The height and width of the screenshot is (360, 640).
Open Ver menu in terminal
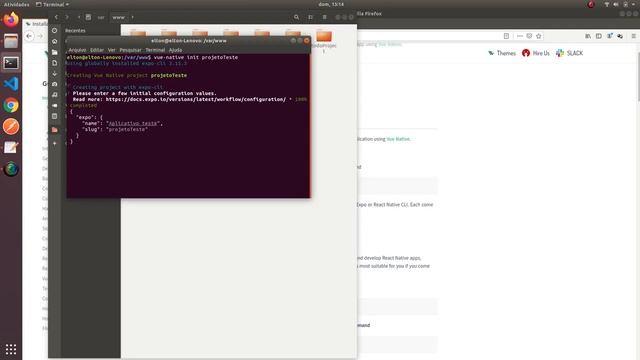click(x=111, y=50)
